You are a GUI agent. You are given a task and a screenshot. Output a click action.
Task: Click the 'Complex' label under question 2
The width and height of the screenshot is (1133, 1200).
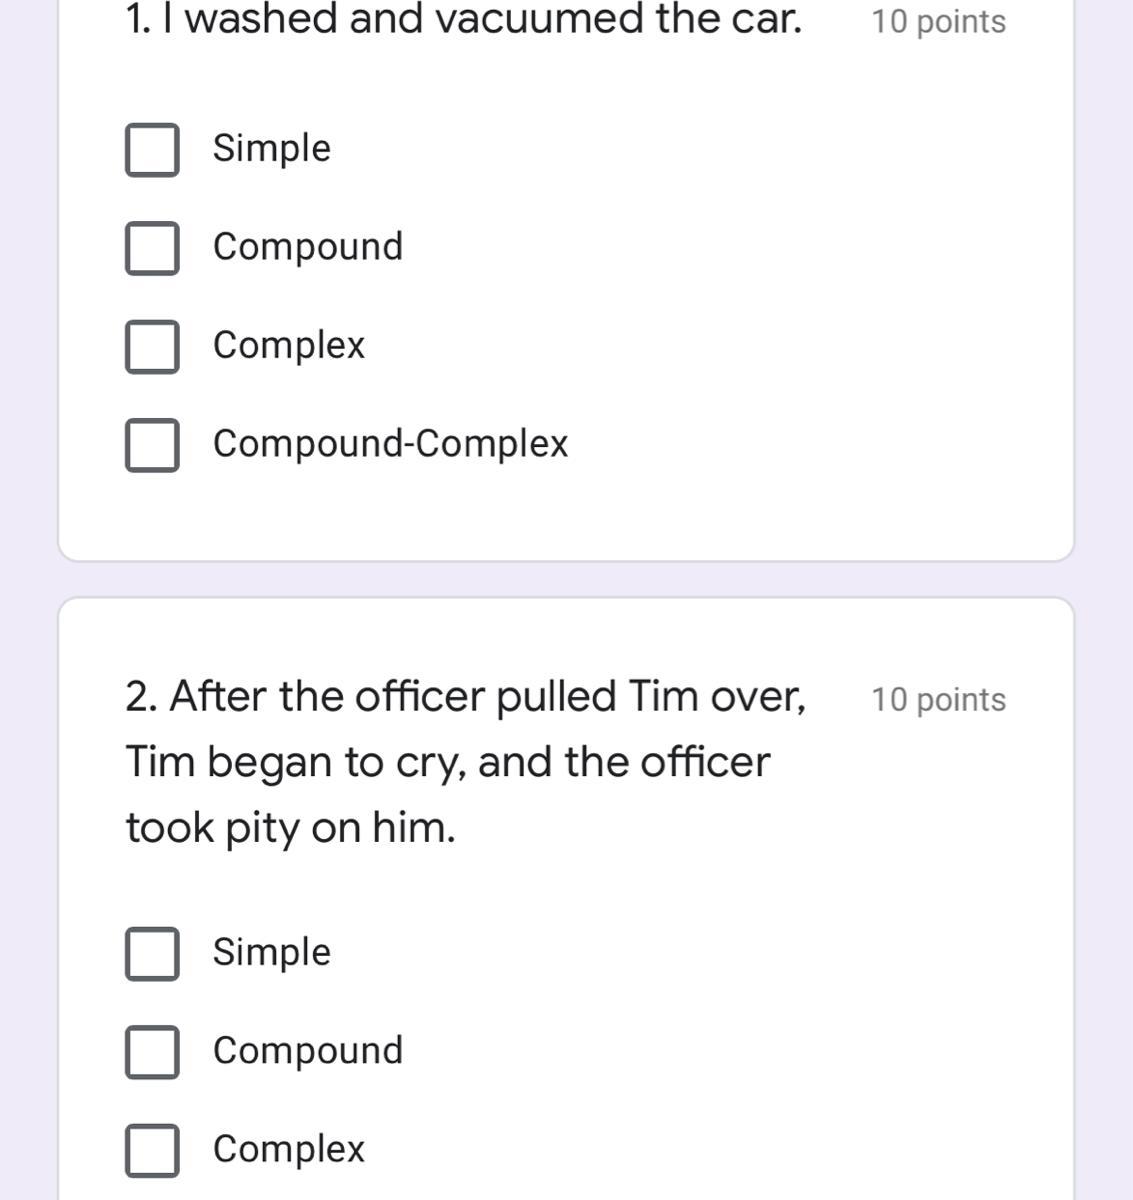(x=289, y=1149)
